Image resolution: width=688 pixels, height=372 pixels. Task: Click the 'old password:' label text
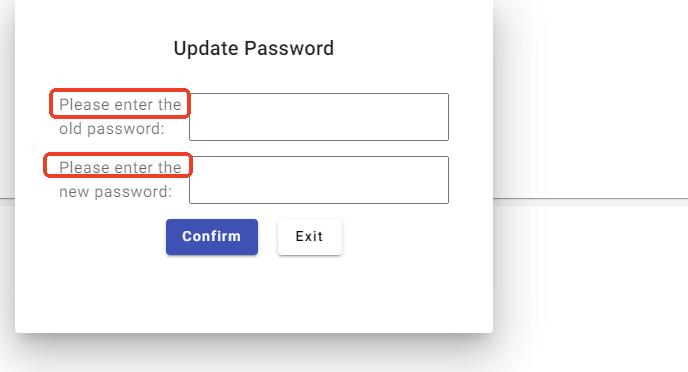[x=112, y=129]
